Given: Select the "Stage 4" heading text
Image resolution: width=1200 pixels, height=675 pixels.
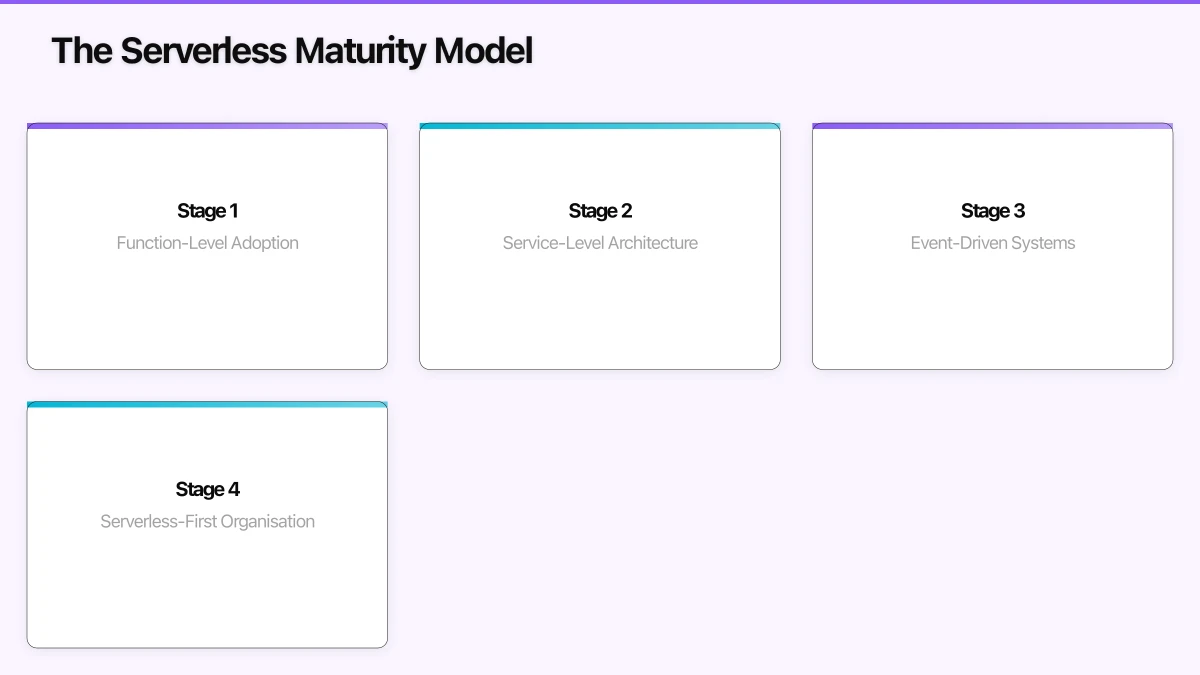Looking at the screenshot, I should point(207,489).
